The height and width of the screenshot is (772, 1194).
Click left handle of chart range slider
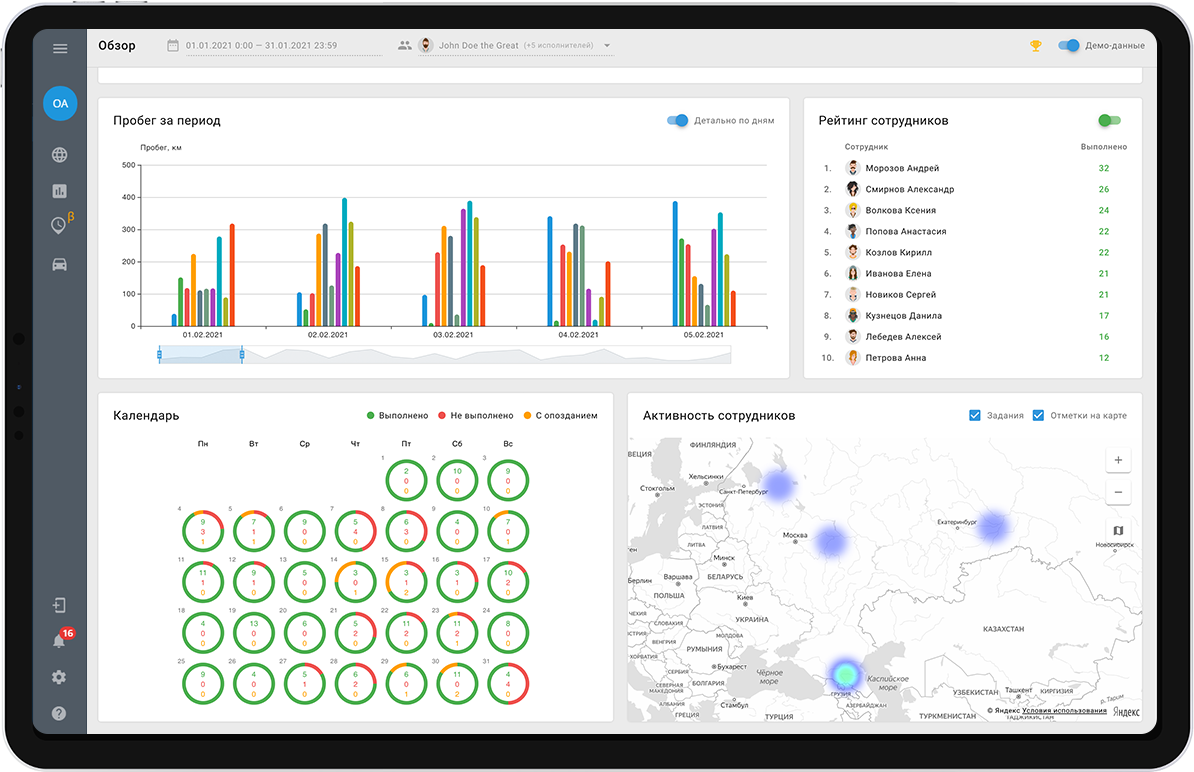click(x=159, y=354)
